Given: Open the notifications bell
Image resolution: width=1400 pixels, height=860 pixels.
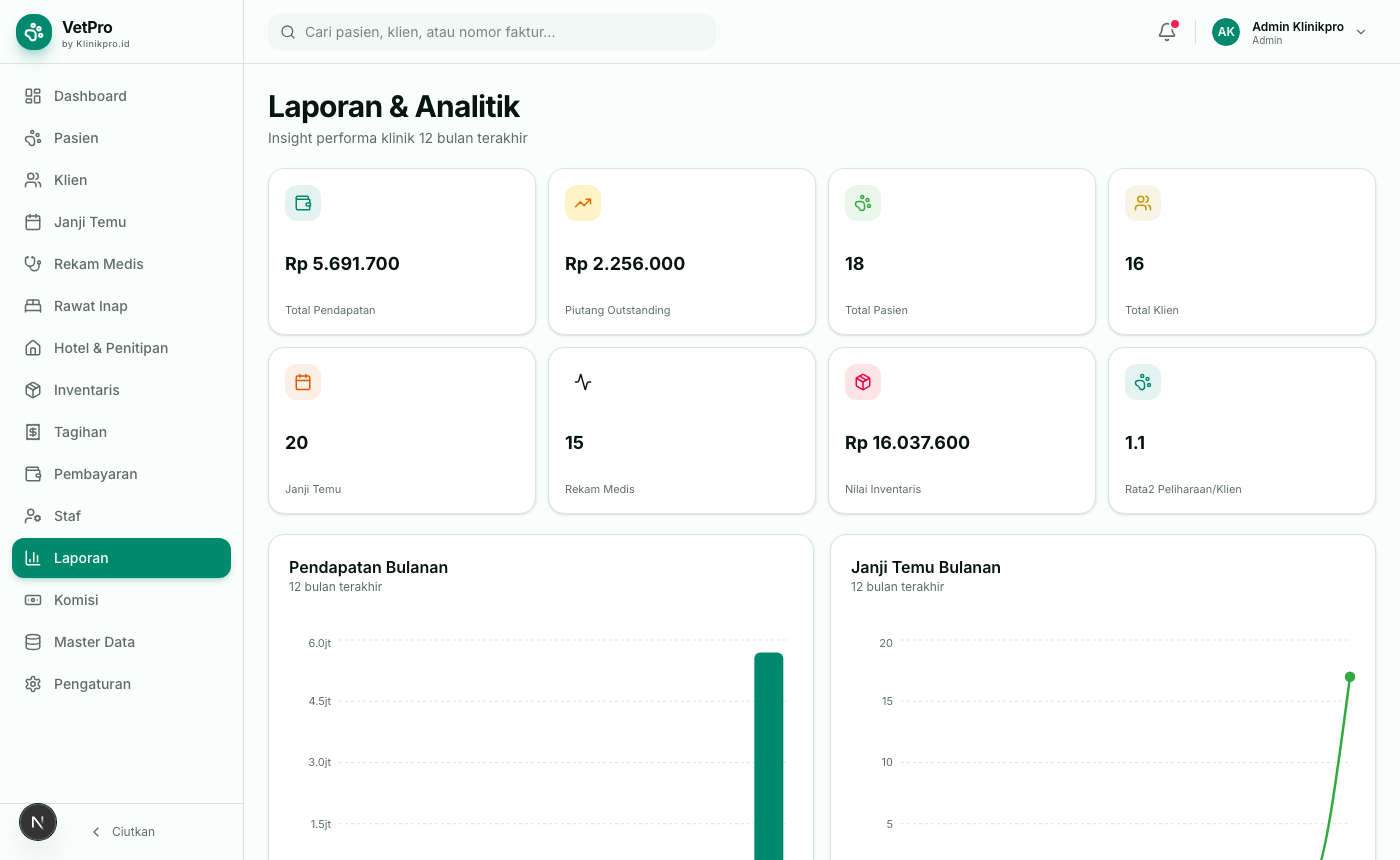Looking at the screenshot, I should pos(1167,32).
